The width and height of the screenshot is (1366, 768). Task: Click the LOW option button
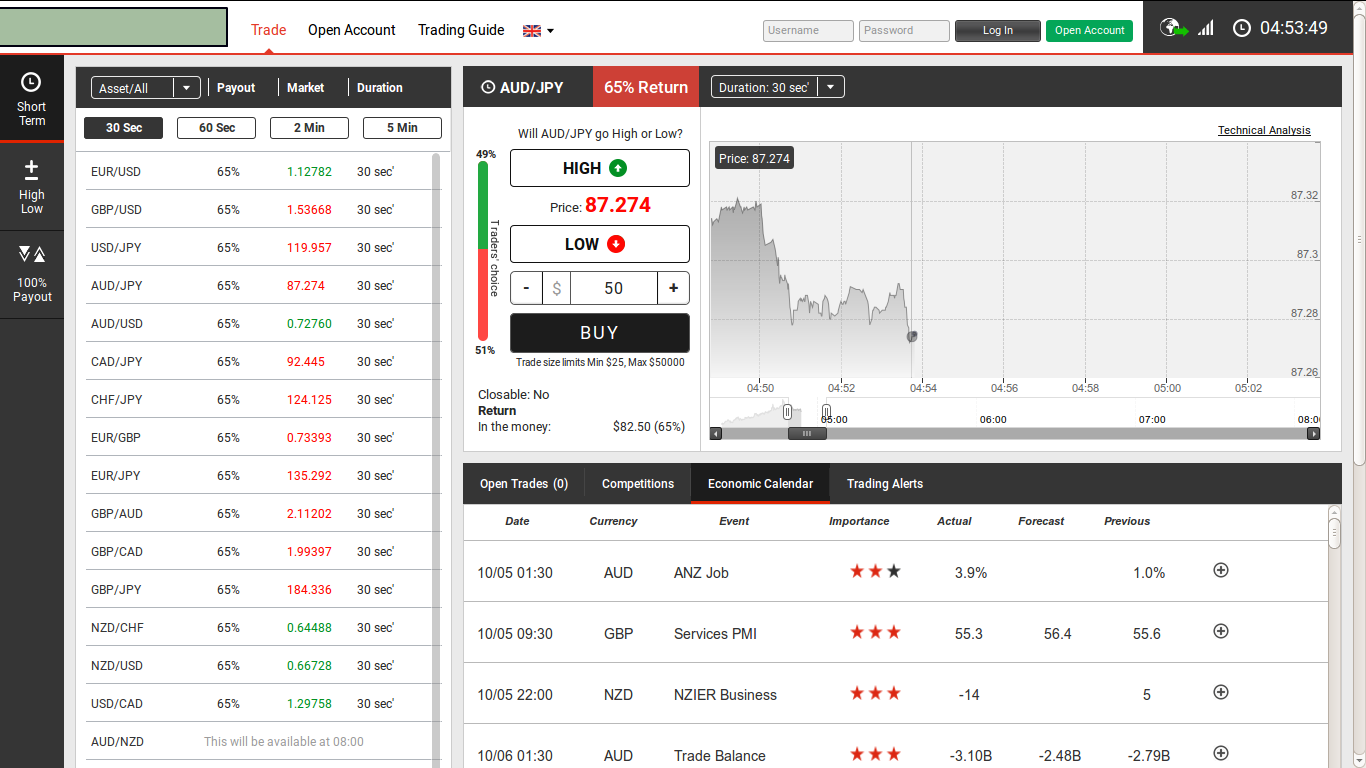pos(600,244)
